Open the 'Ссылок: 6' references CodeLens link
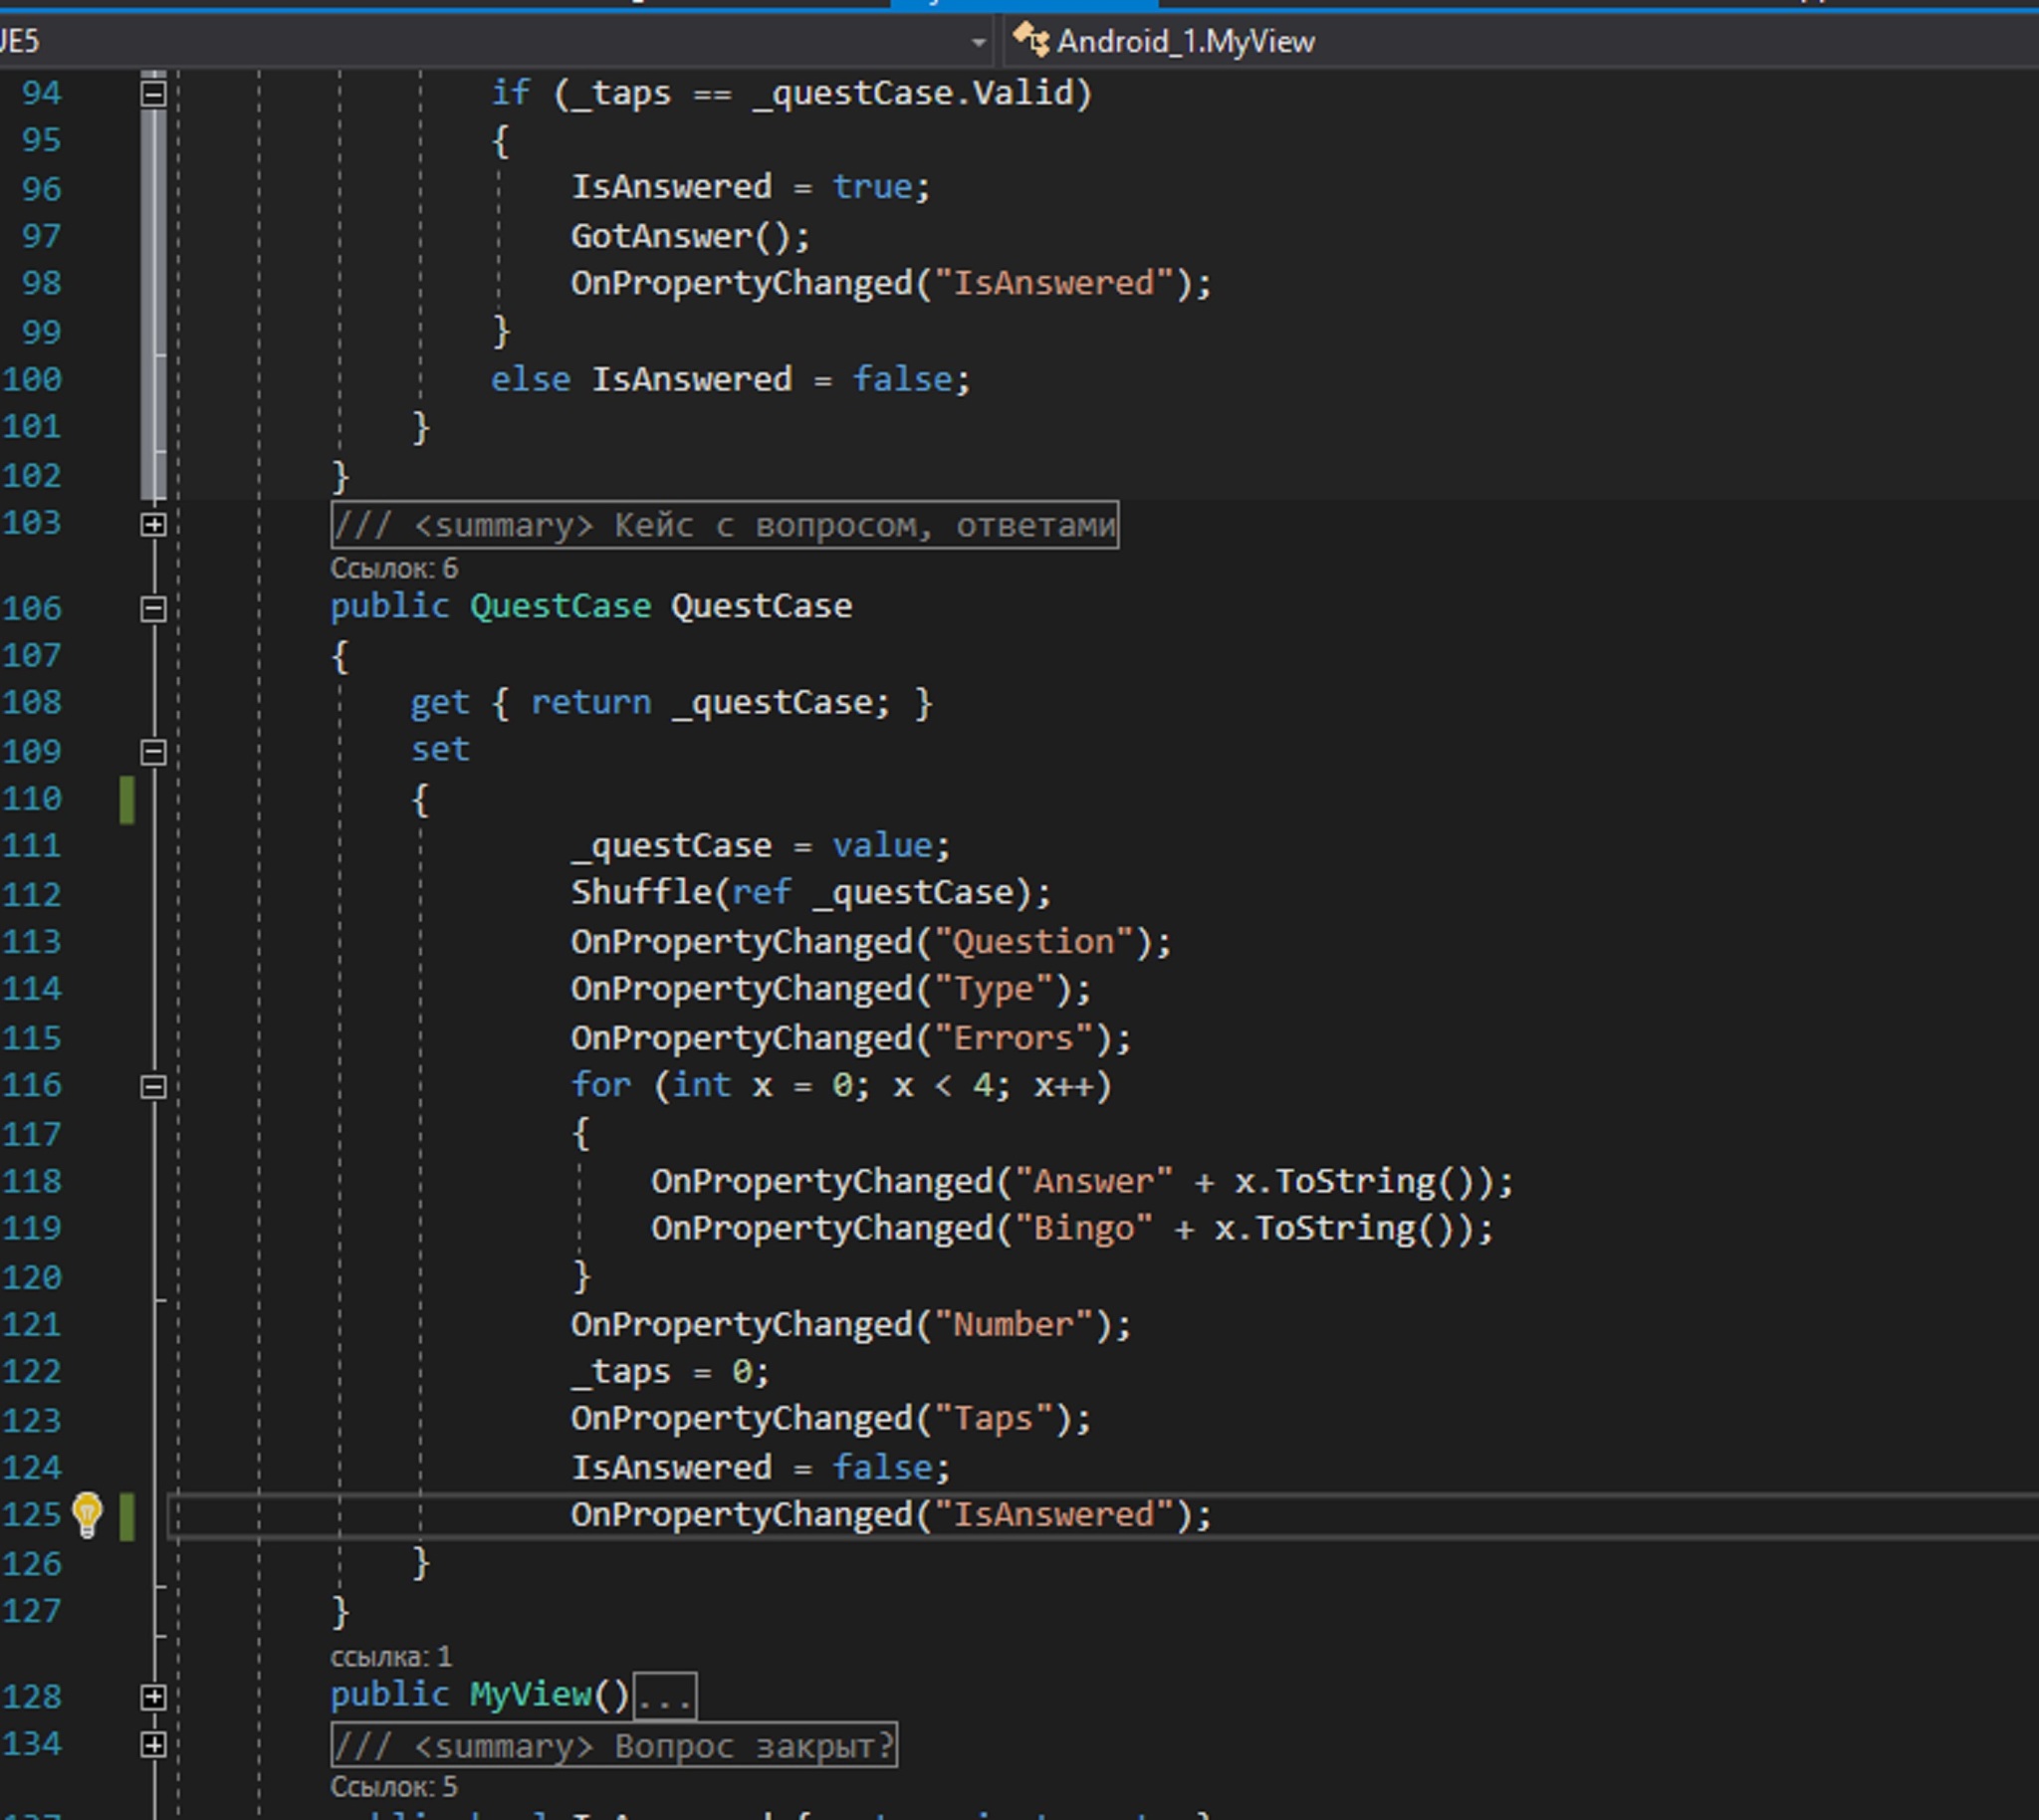2039x1820 pixels. (394, 568)
